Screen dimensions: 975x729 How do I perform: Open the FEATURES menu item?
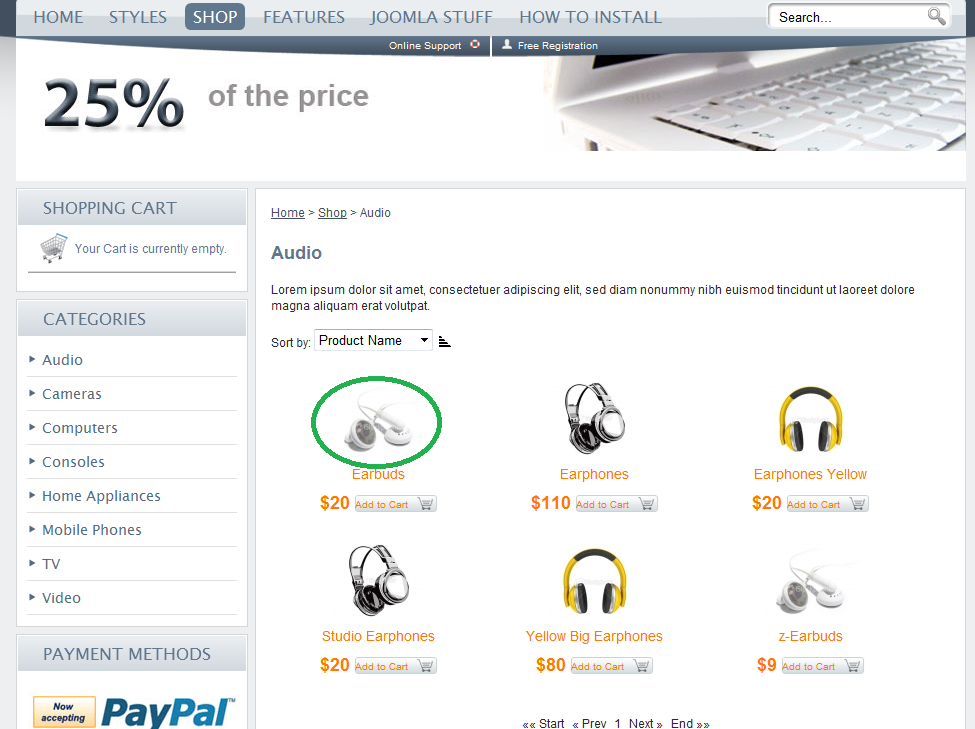303,17
